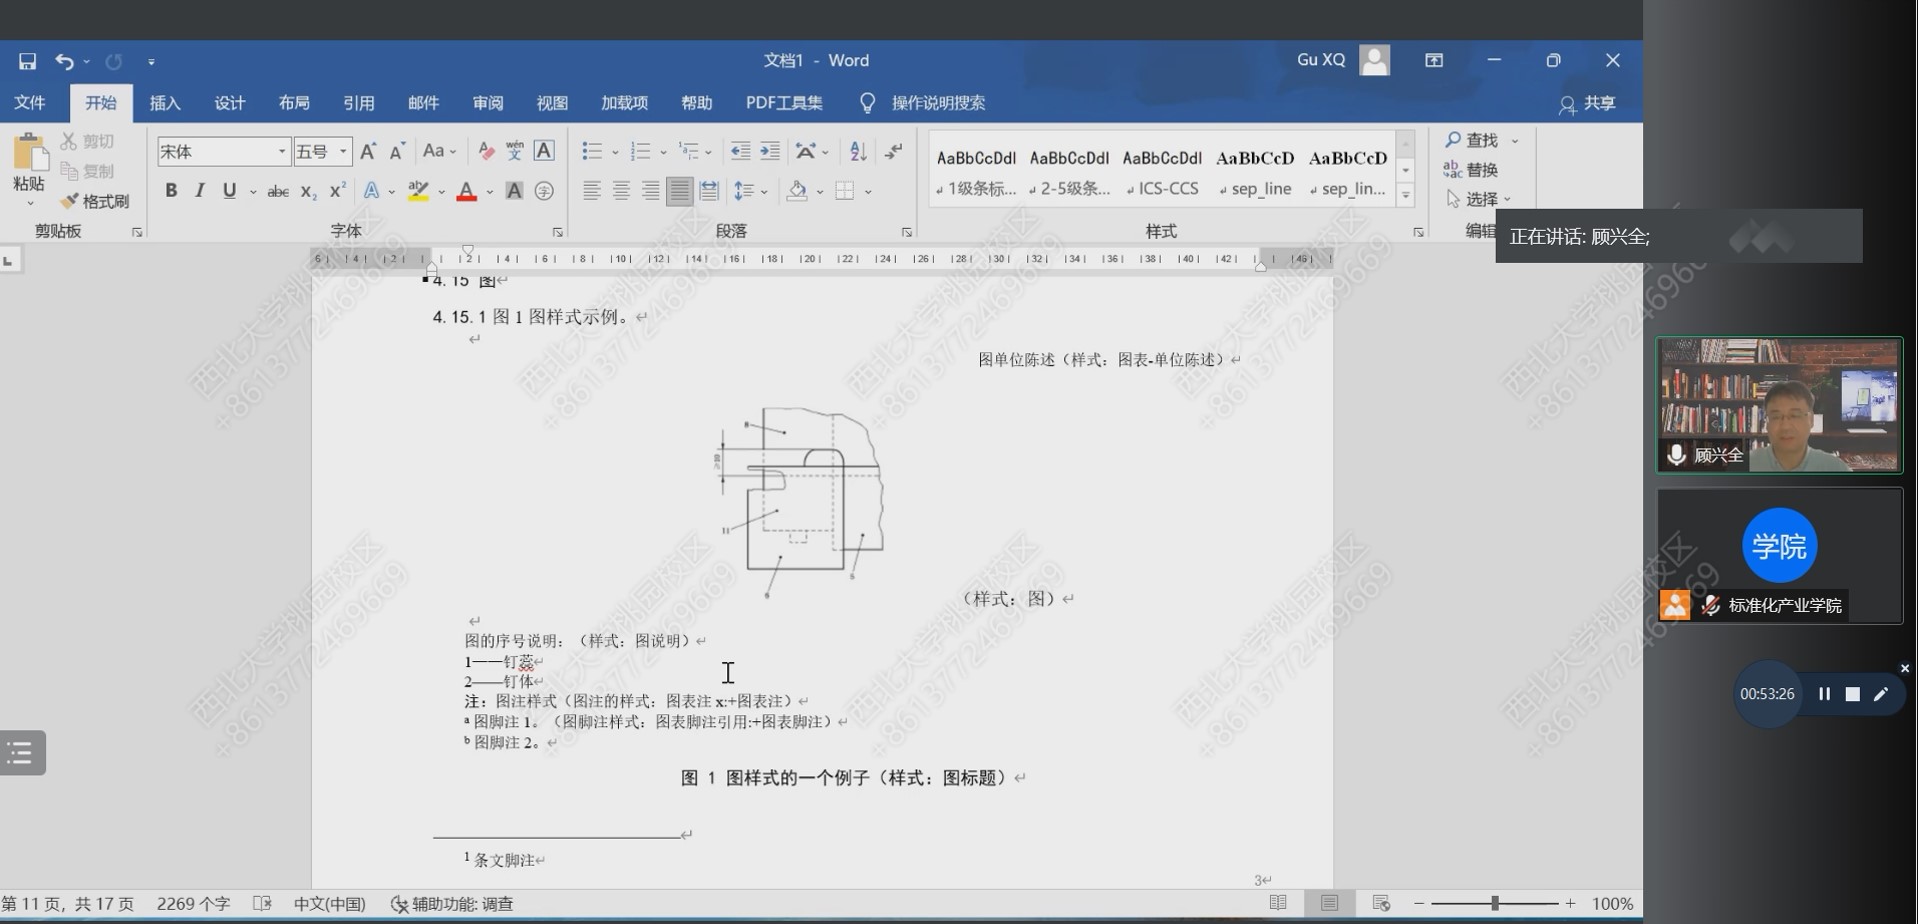Increase indent of the paragraph
Viewport: 1918px width, 924px height.
coord(770,151)
